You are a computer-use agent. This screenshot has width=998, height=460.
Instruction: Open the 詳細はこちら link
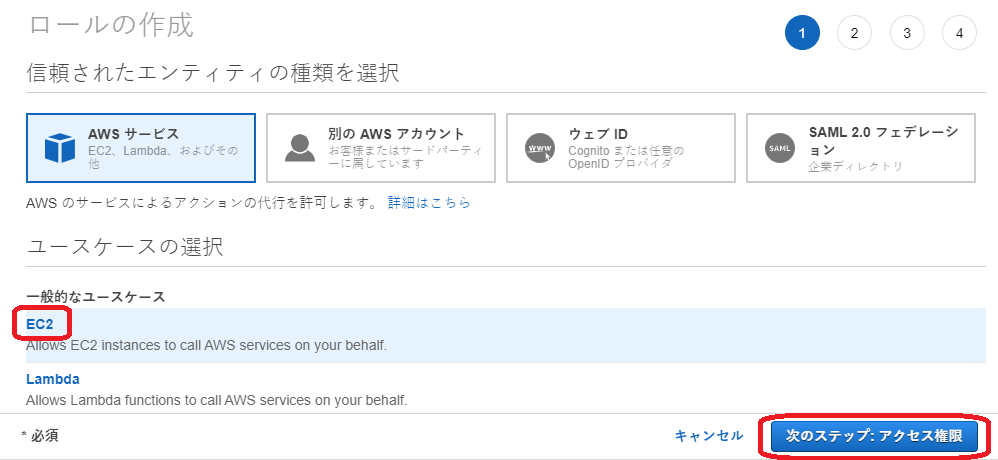(429, 203)
